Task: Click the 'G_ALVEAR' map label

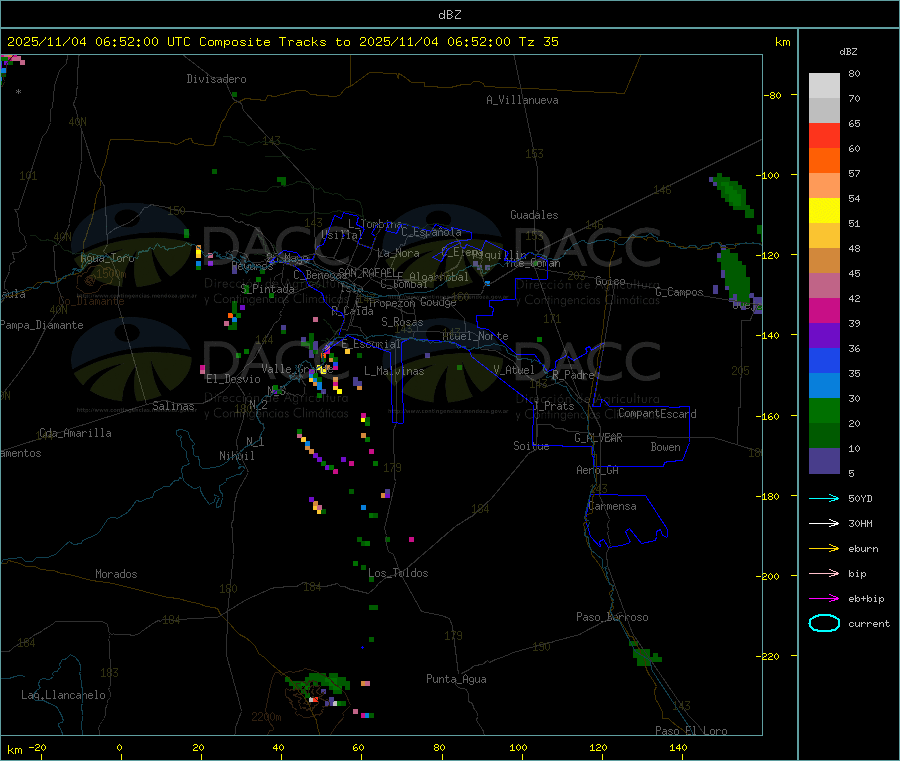Action: tap(598, 438)
